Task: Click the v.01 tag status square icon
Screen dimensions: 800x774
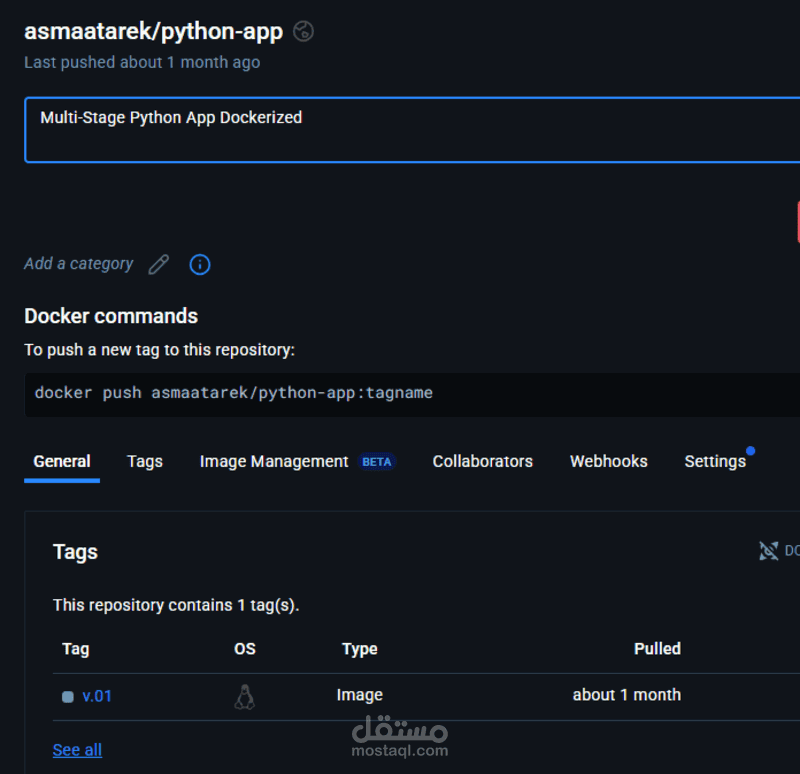Action: [x=68, y=696]
